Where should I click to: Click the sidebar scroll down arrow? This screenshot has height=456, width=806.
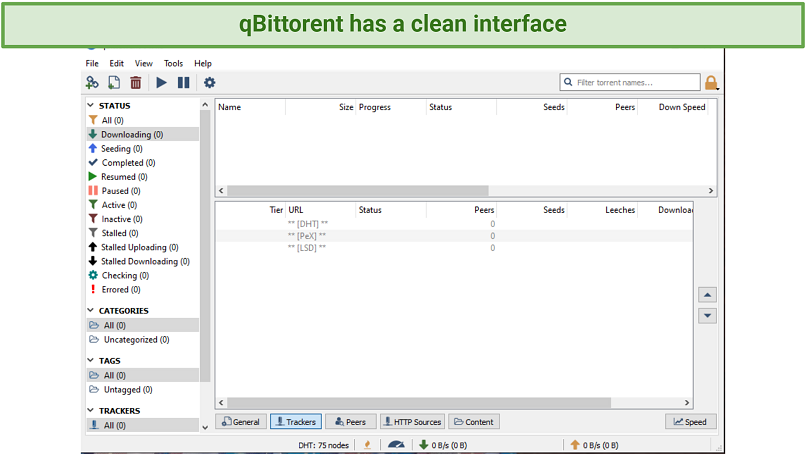(205, 427)
